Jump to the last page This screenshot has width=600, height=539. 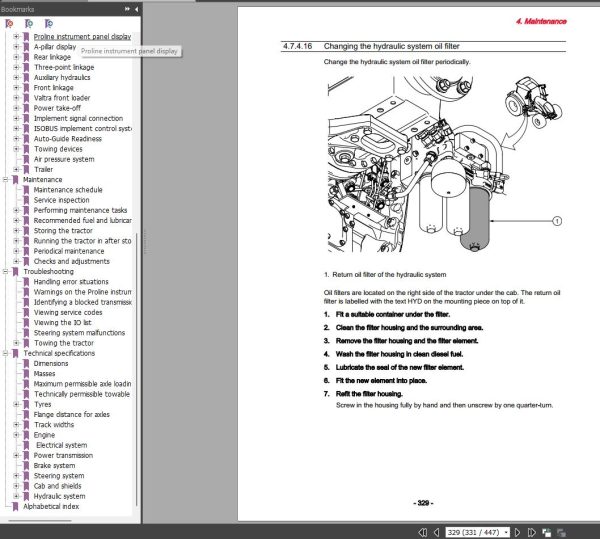pyautogui.click(x=532, y=532)
